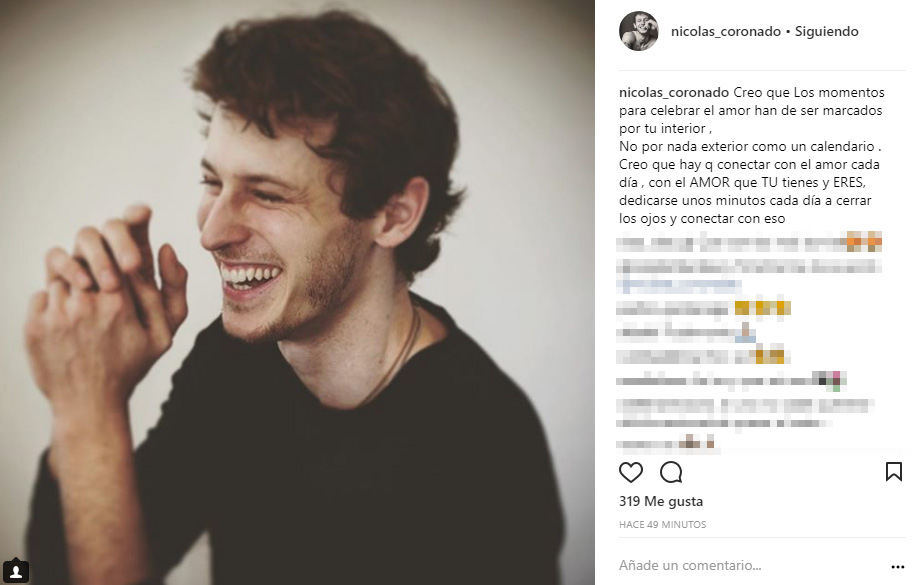Open nicolas_coronado username link in caption
The image size is (912, 585).
click(674, 92)
